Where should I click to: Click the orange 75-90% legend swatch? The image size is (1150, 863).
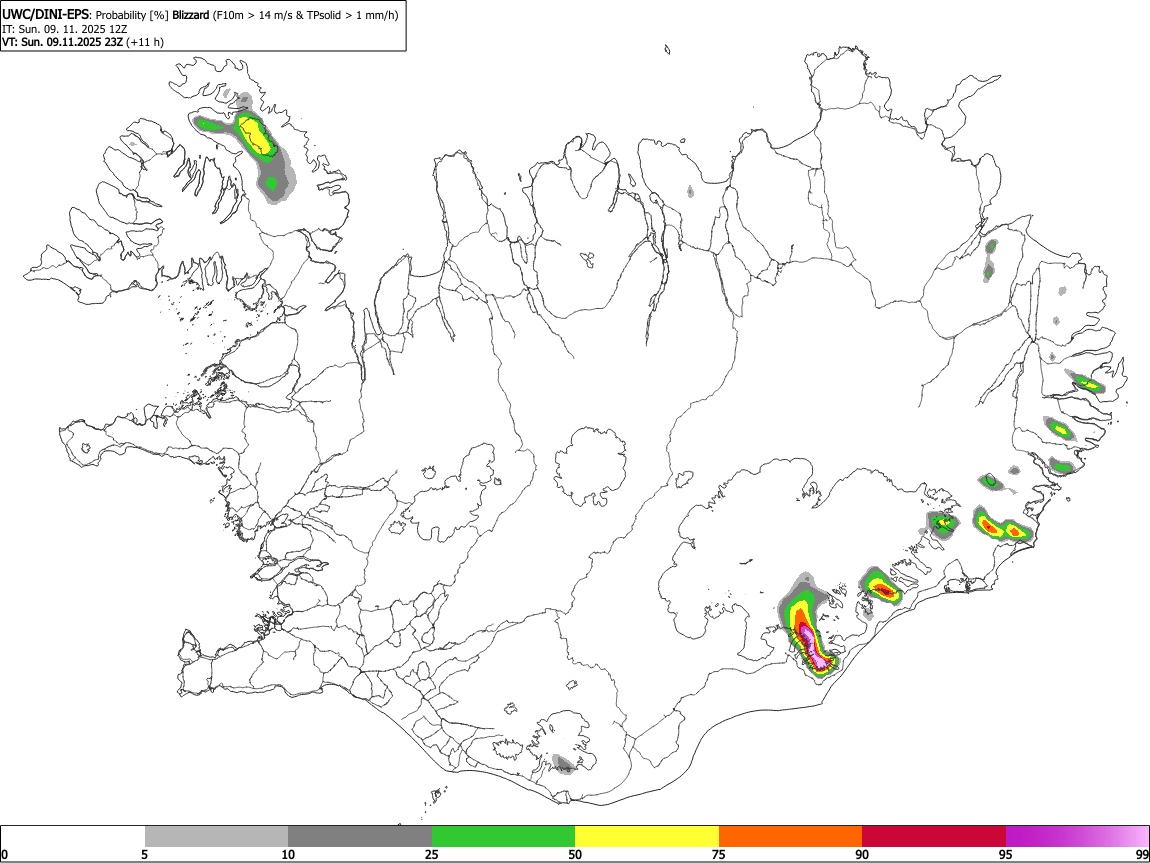(x=791, y=837)
